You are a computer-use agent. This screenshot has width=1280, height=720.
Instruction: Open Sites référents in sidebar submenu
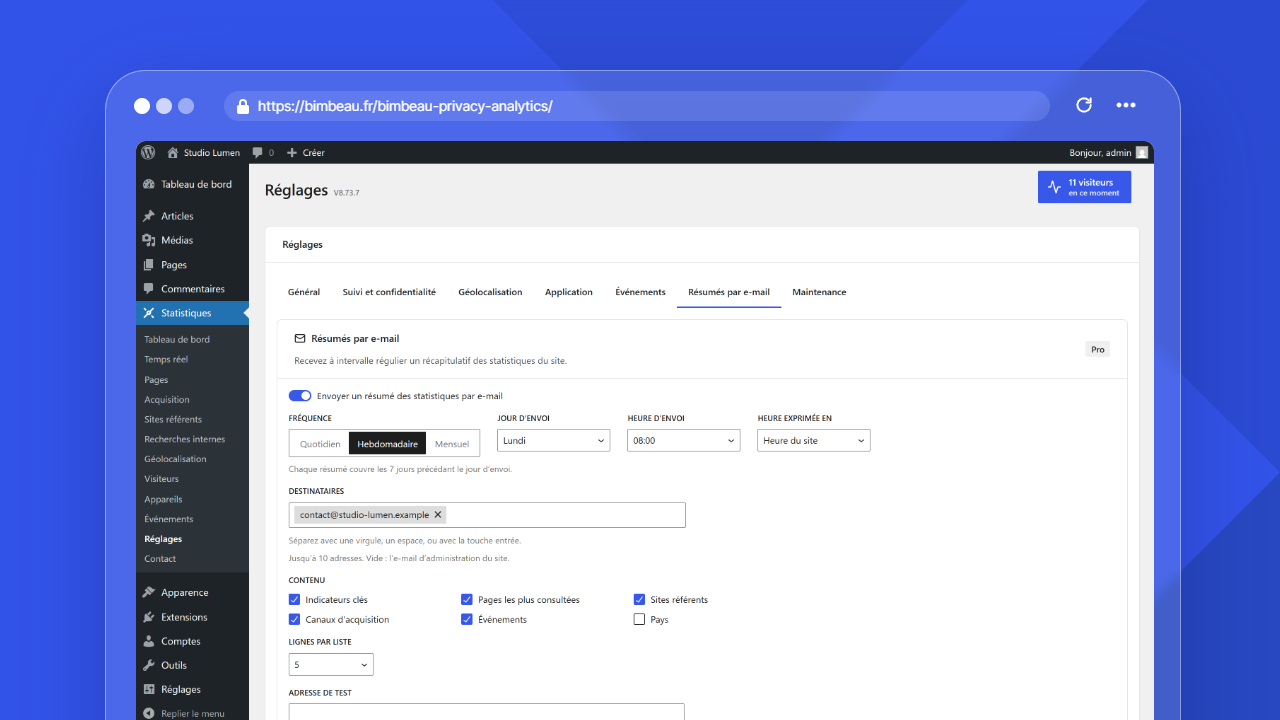[x=173, y=419]
